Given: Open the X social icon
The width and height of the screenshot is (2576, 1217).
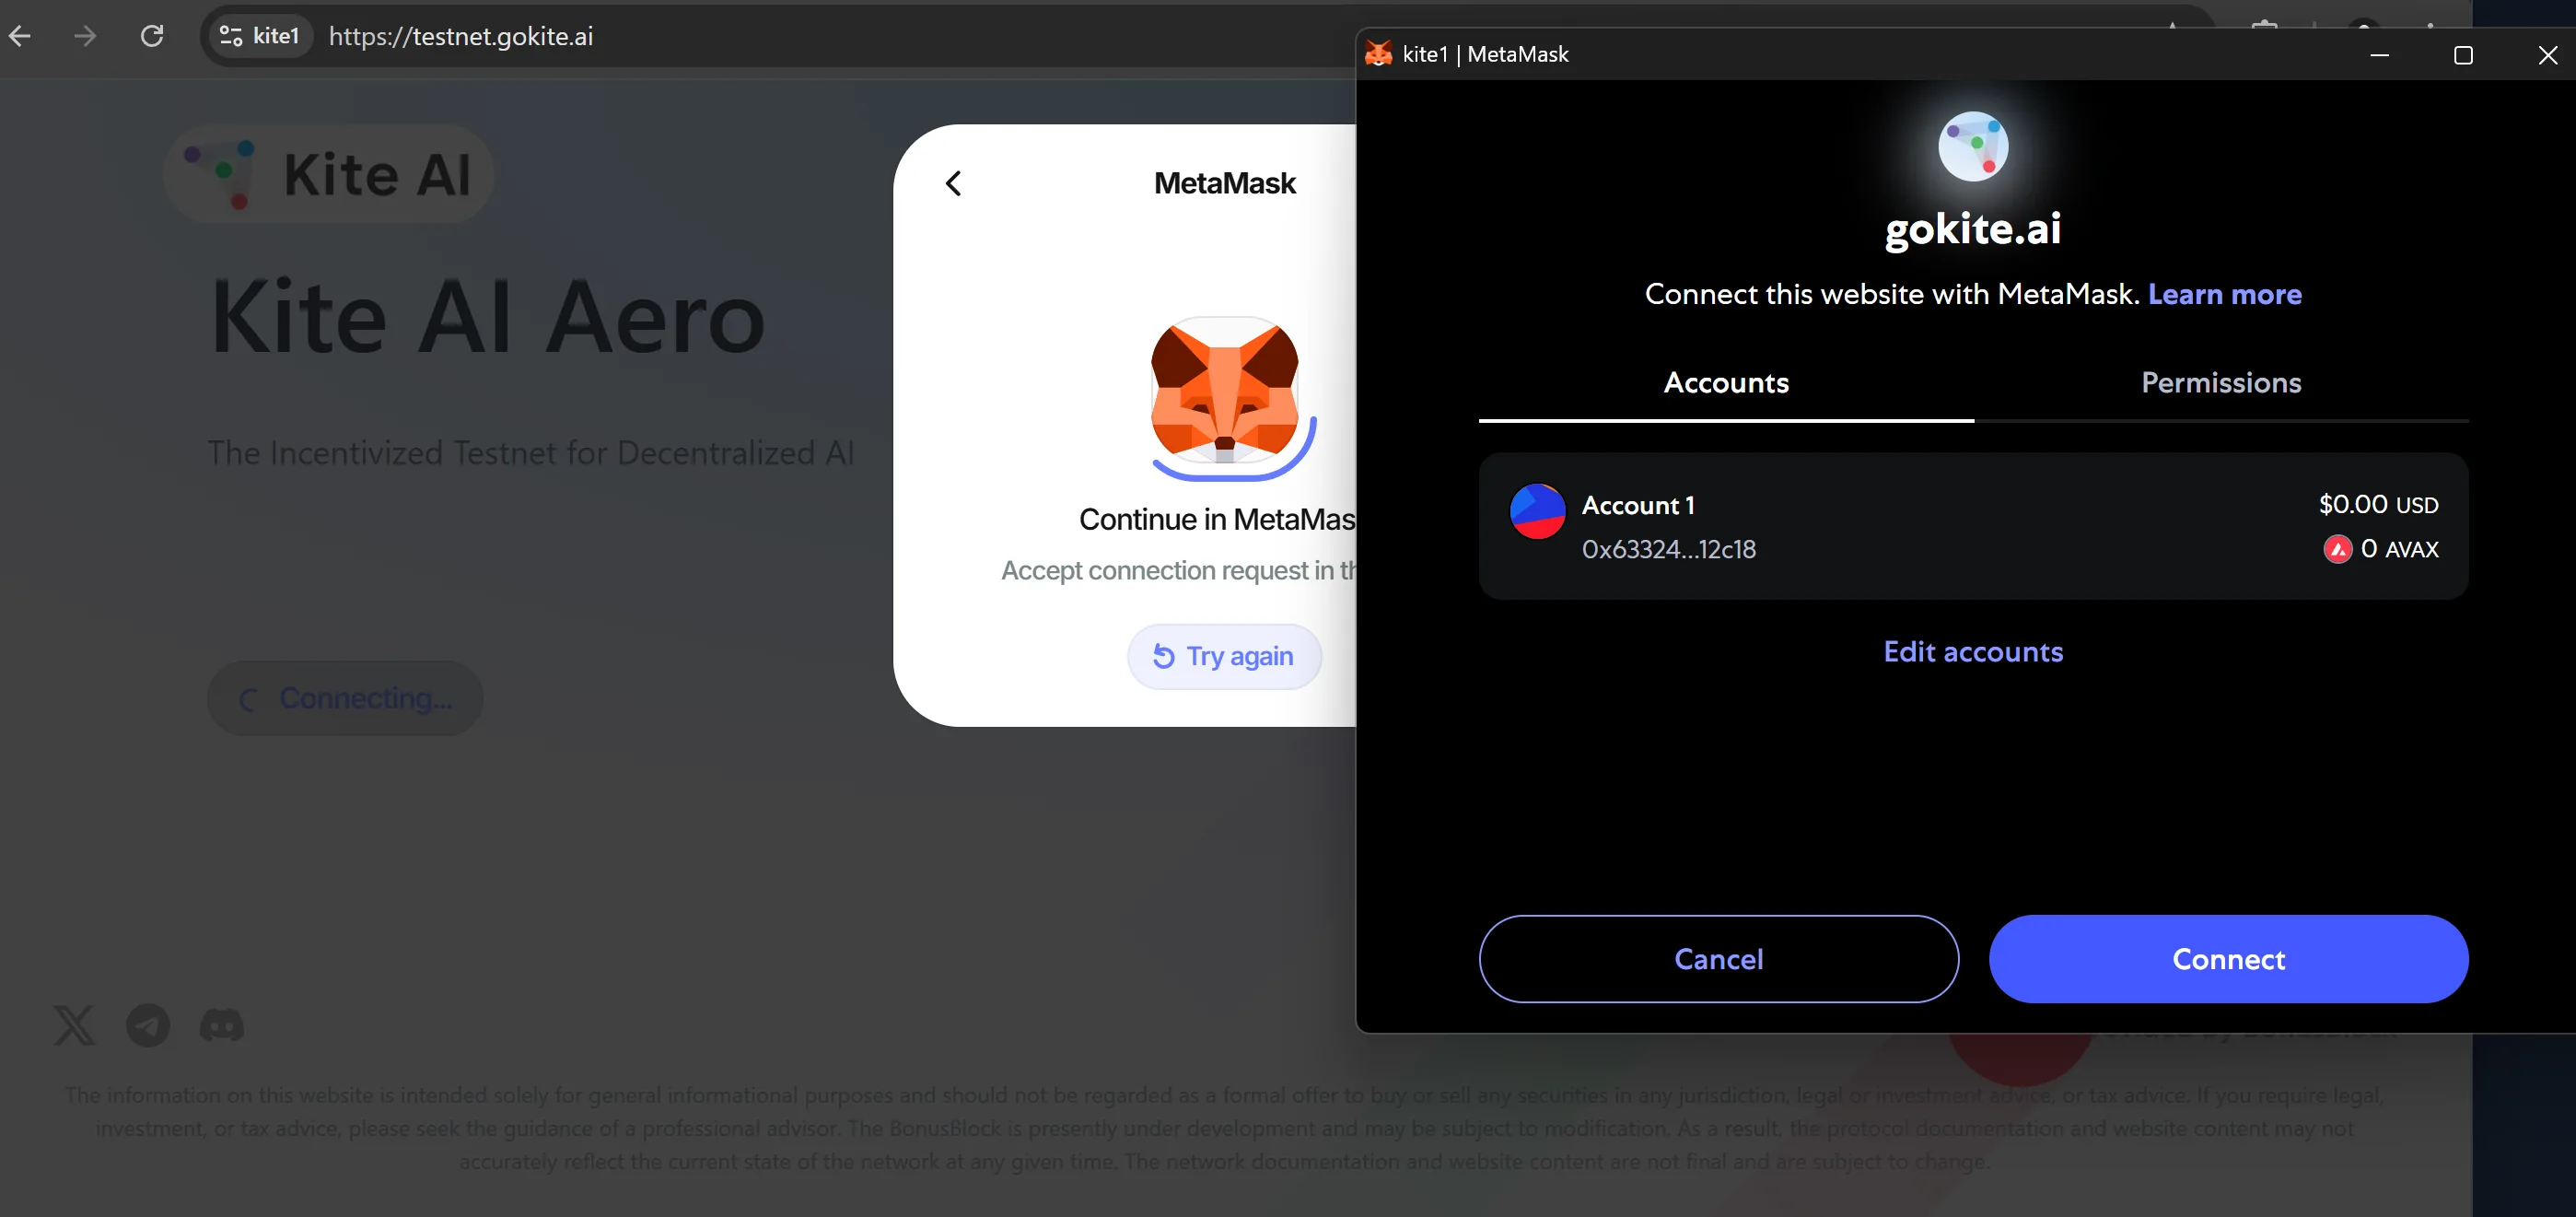Looking at the screenshot, I should [74, 1025].
